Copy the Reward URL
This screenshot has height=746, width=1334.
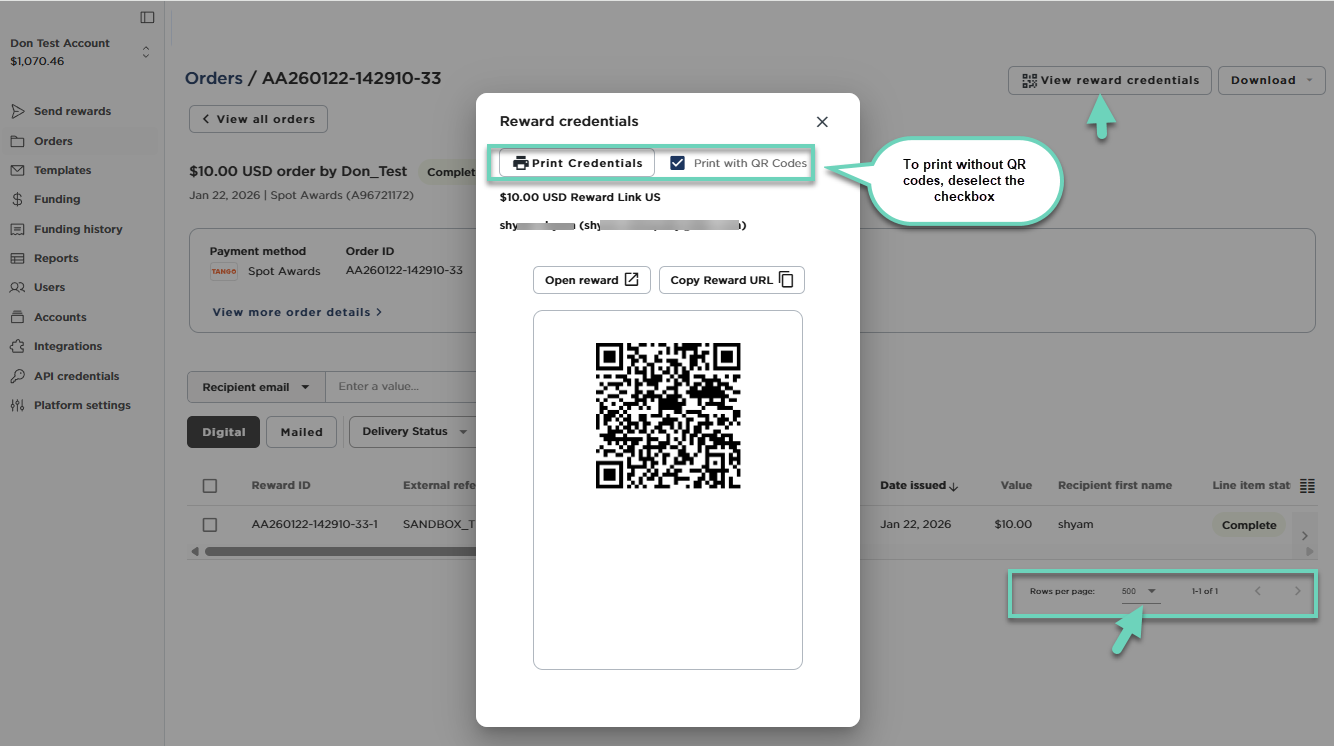[x=731, y=280]
